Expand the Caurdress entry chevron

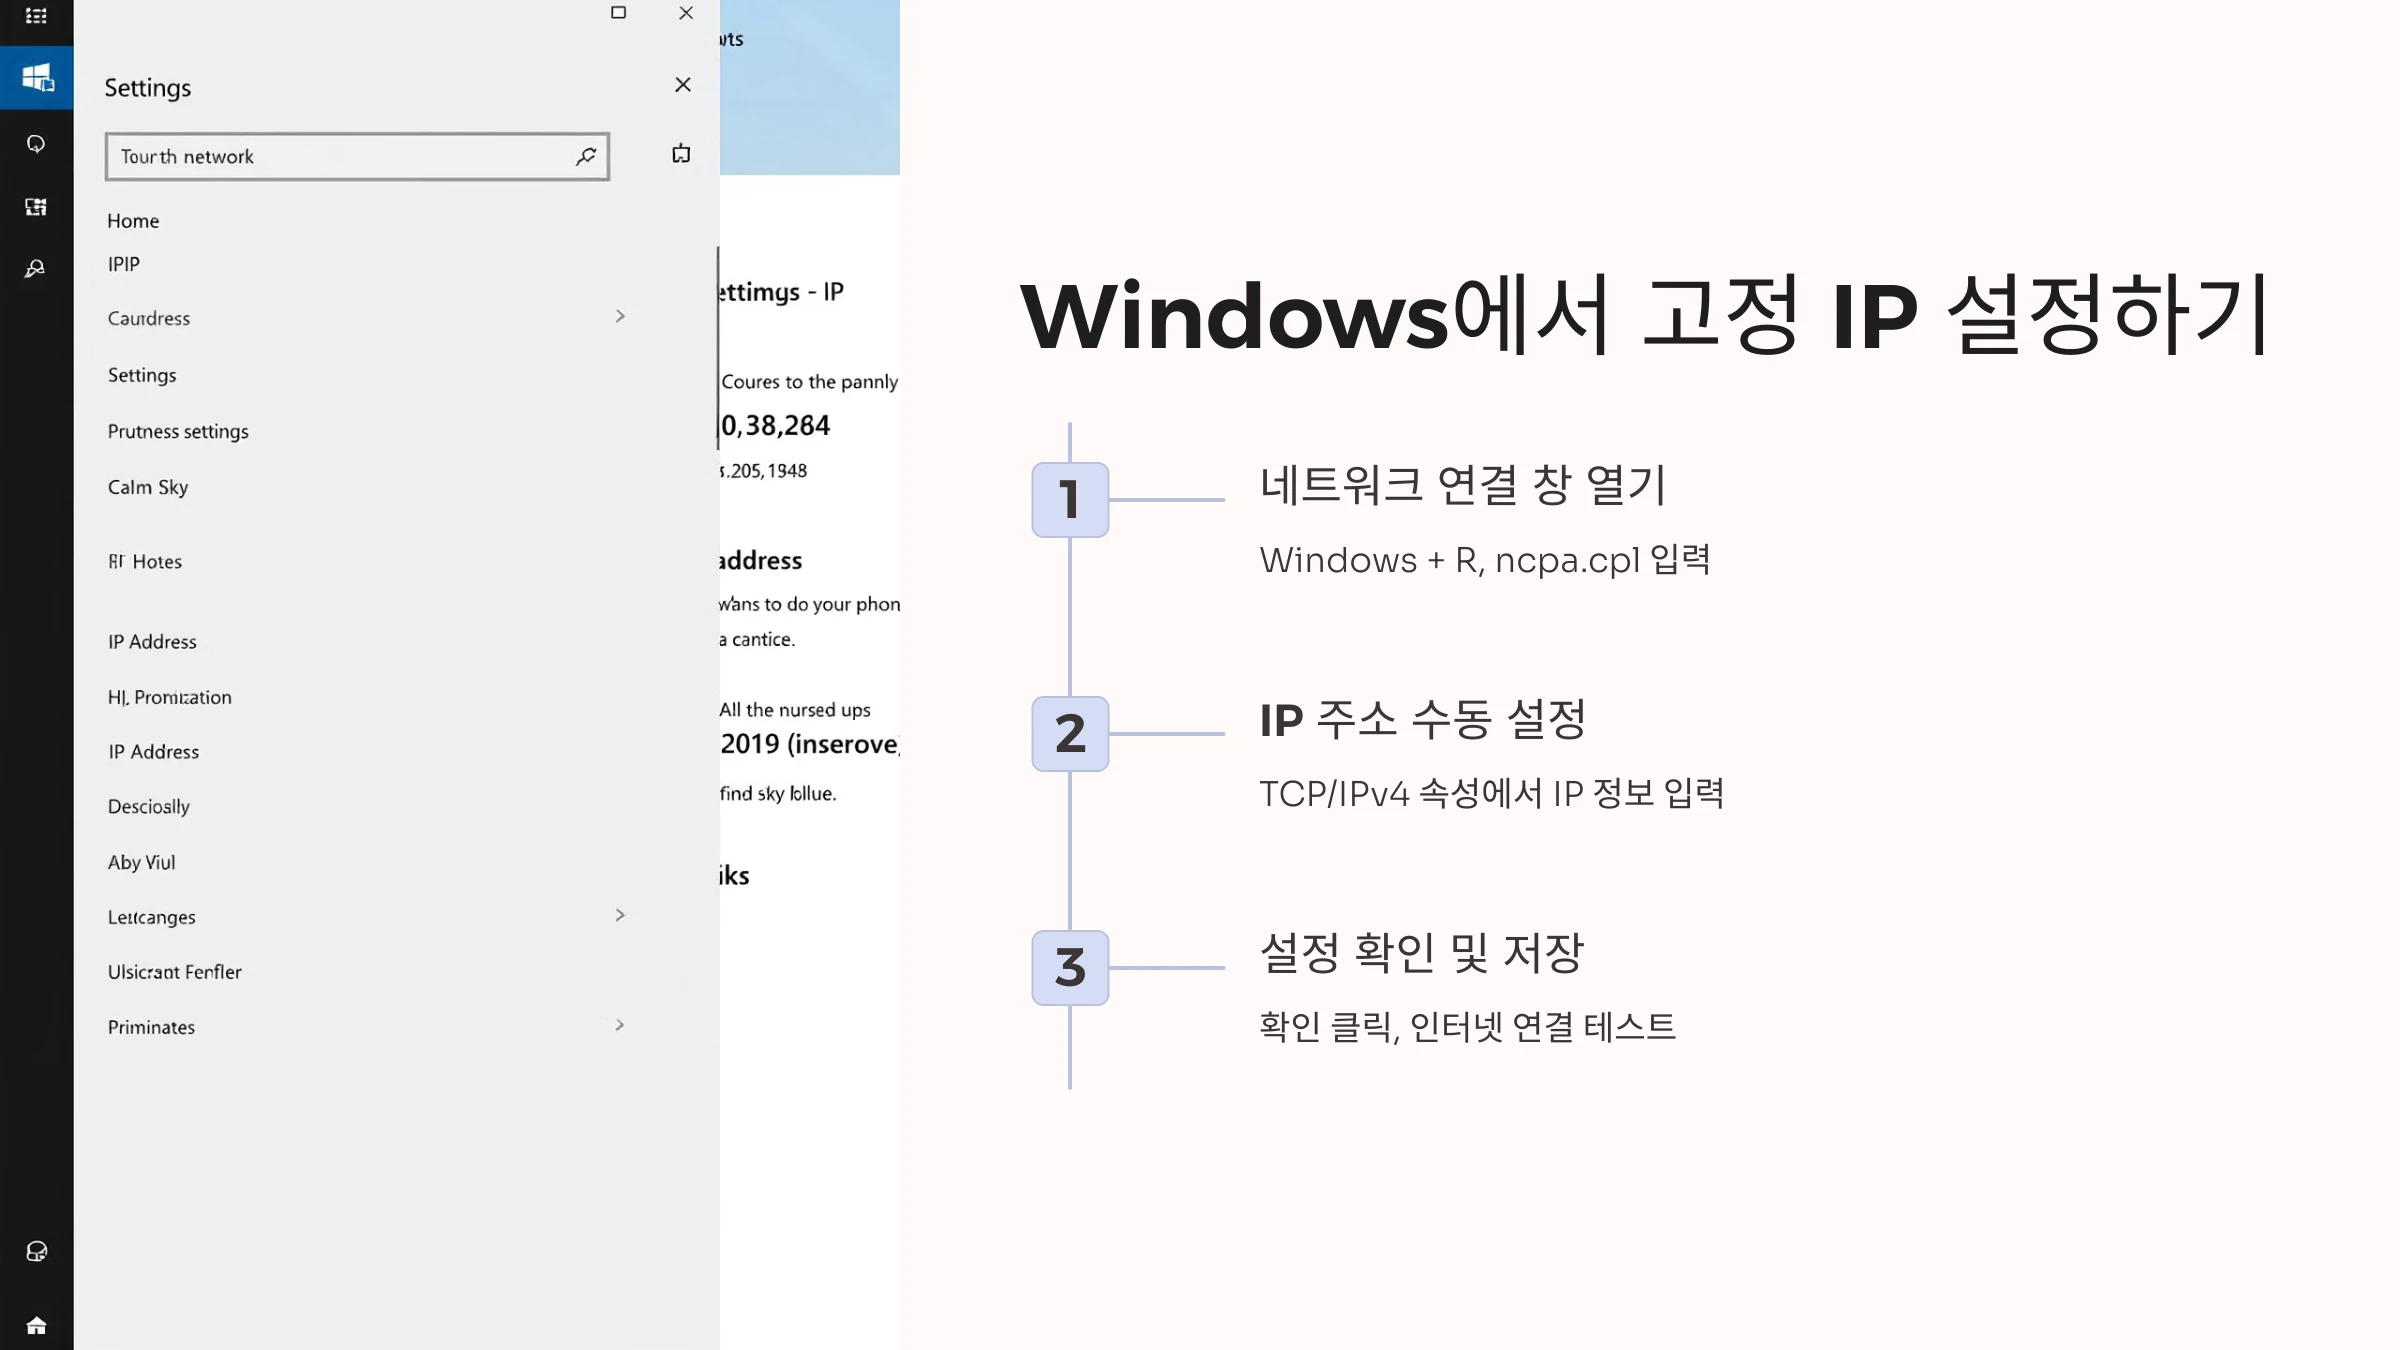click(x=621, y=316)
